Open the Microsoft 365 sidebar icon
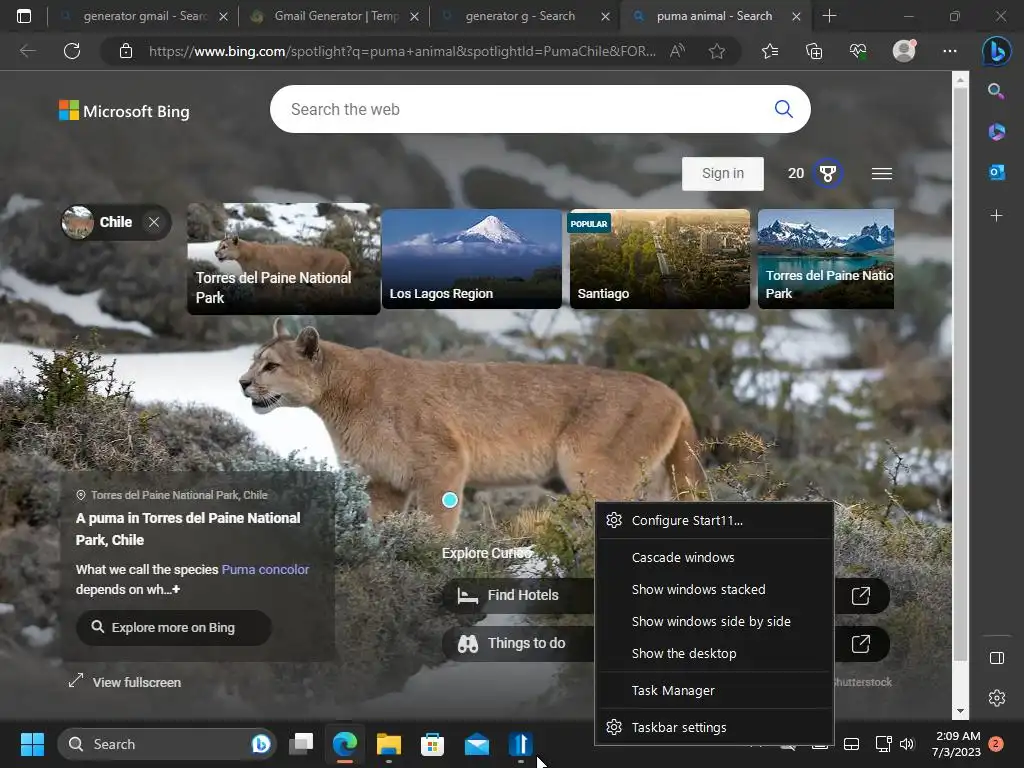The height and width of the screenshot is (768, 1024). pyautogui.click(x=997, y=132)
